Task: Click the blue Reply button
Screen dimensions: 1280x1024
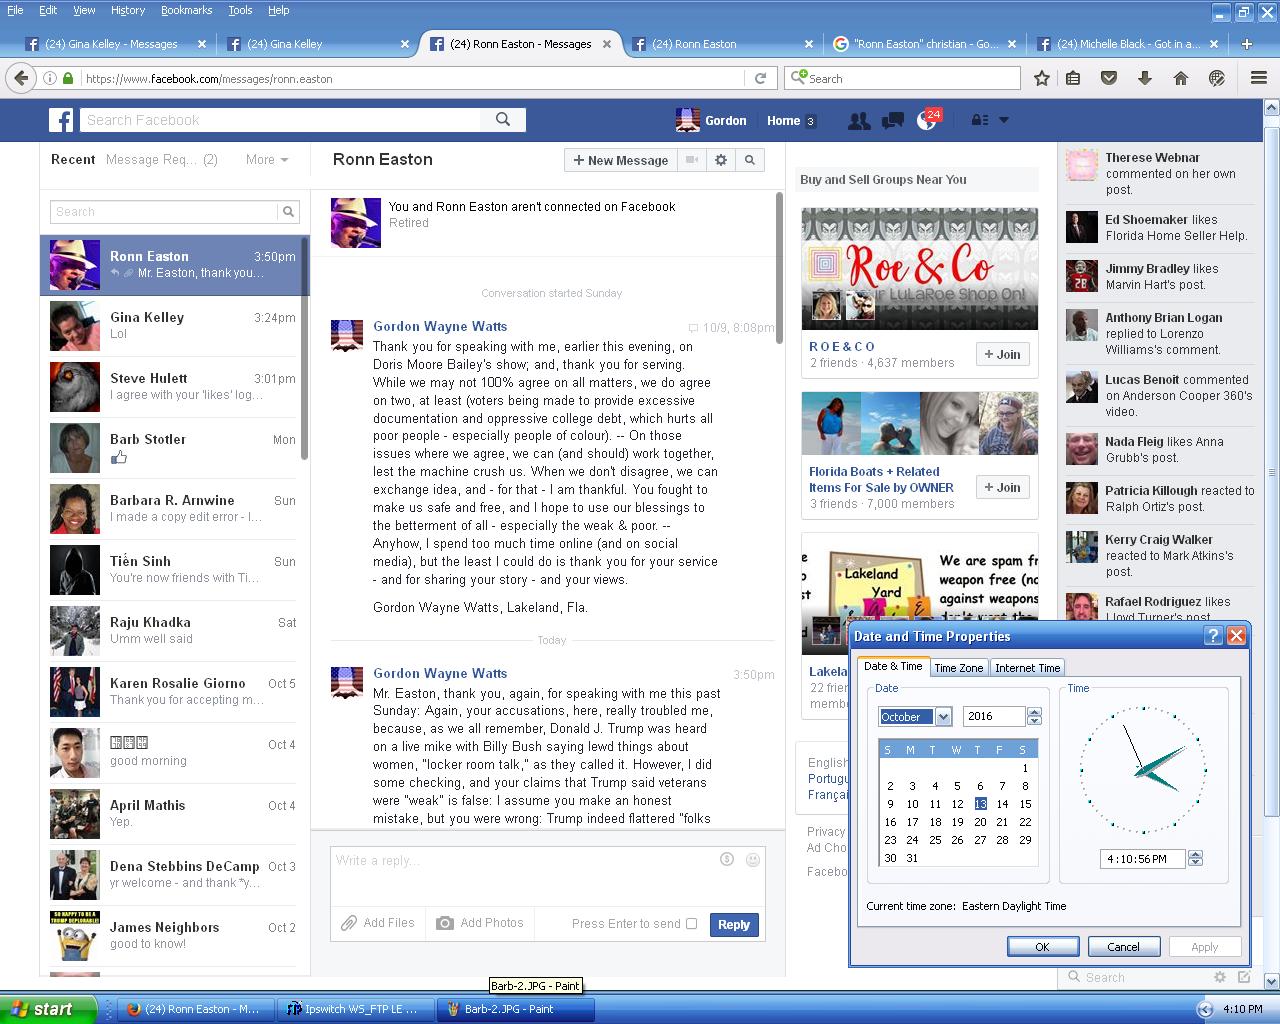Action: 733,925
